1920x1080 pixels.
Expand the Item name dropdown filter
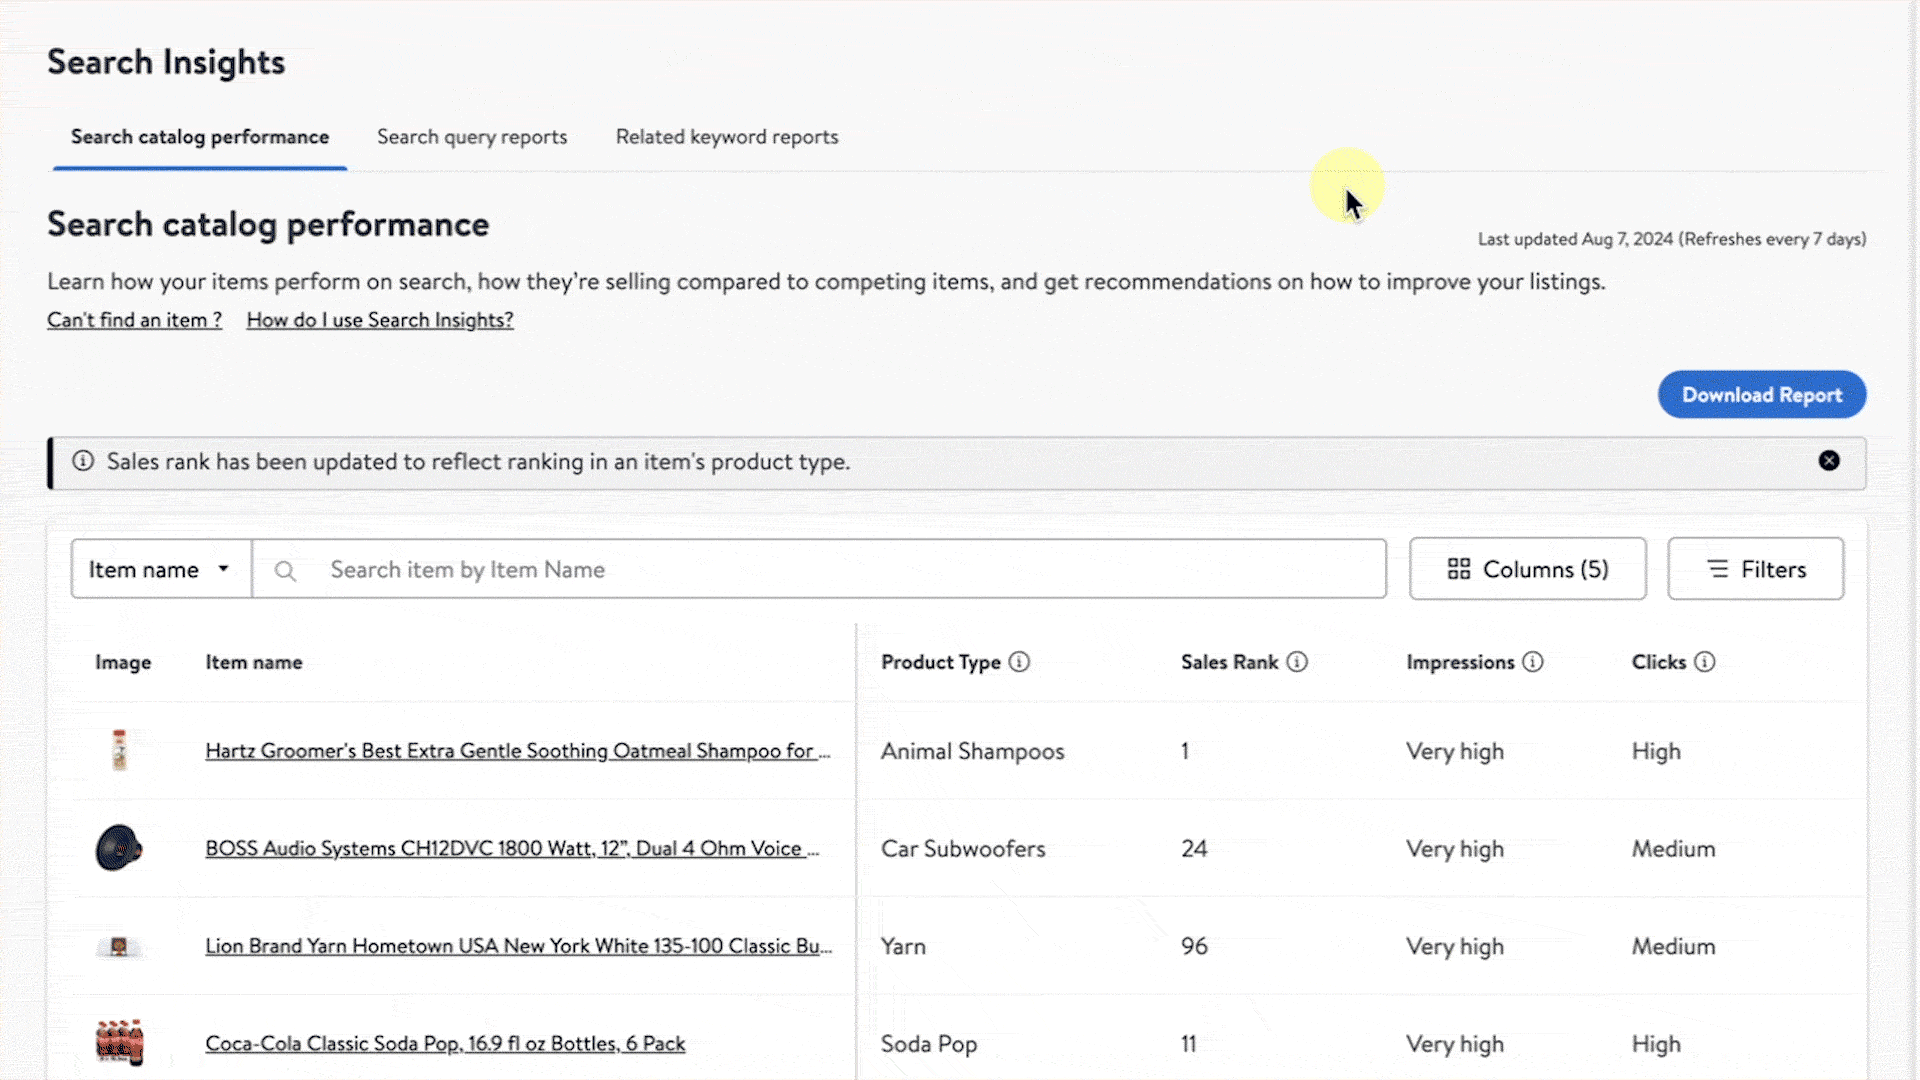160,568
